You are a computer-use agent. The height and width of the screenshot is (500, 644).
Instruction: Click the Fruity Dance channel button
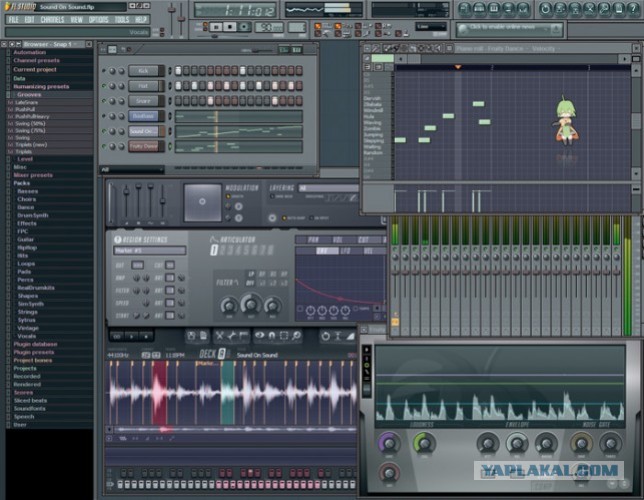coord(144,146)
